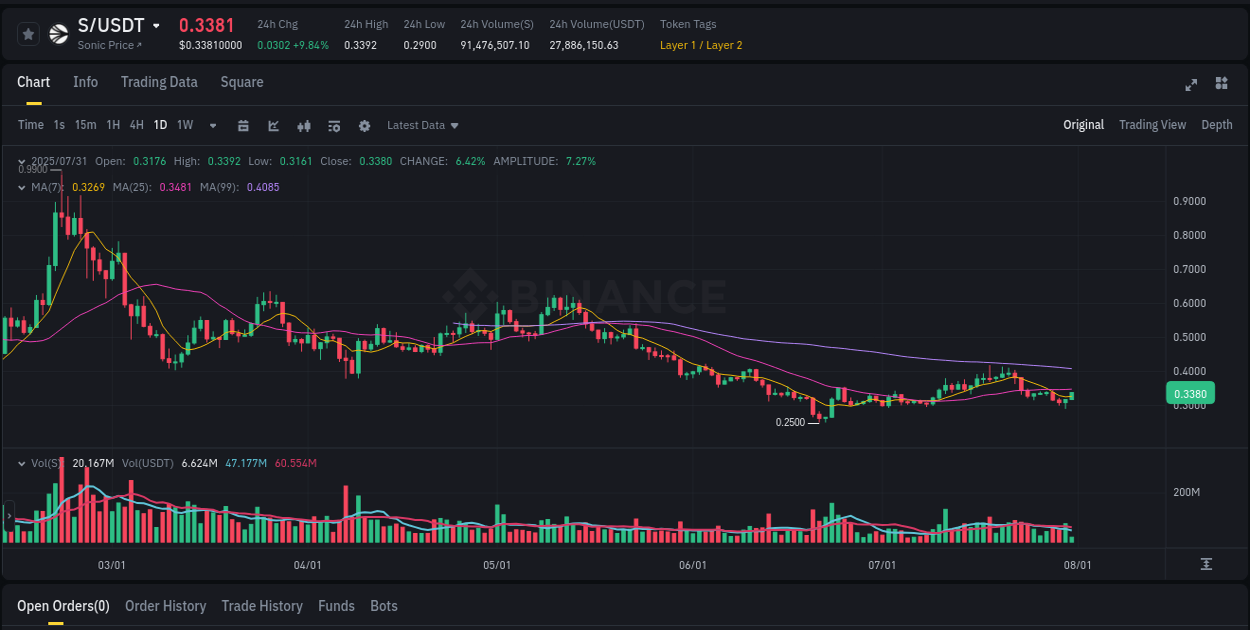Open the layout widget icon top right
The height and width of the screenshot is (630, 1250).
(1220, 85)
